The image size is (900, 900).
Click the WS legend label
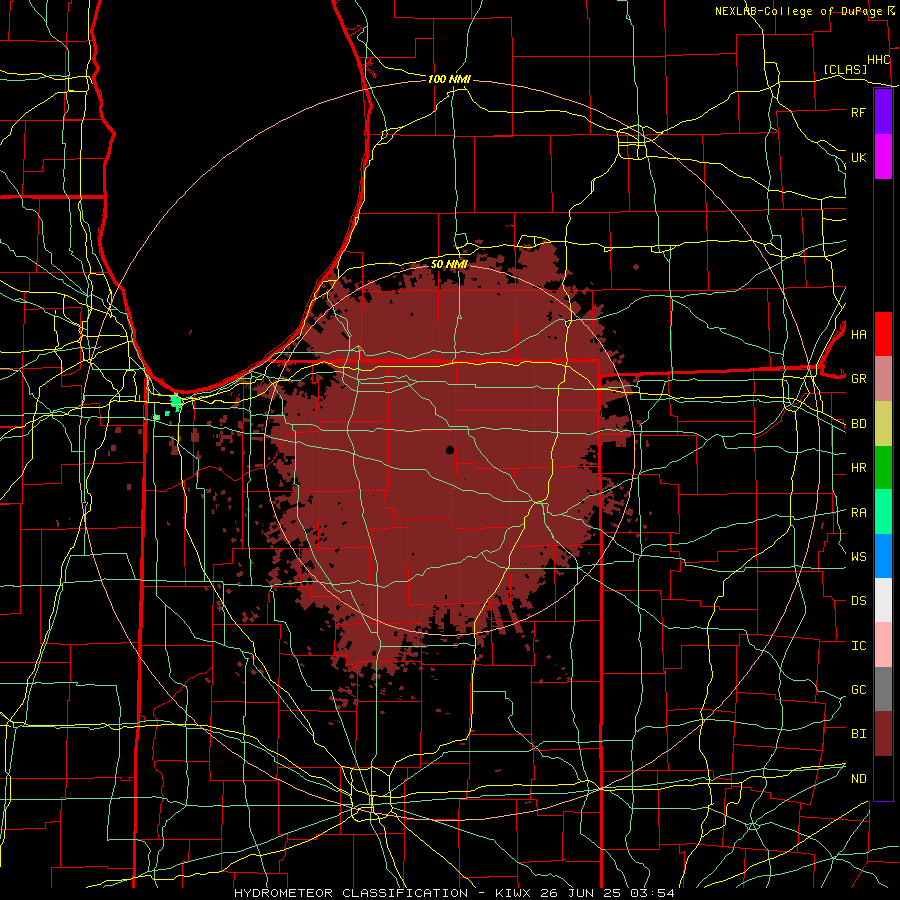(859, 557)
